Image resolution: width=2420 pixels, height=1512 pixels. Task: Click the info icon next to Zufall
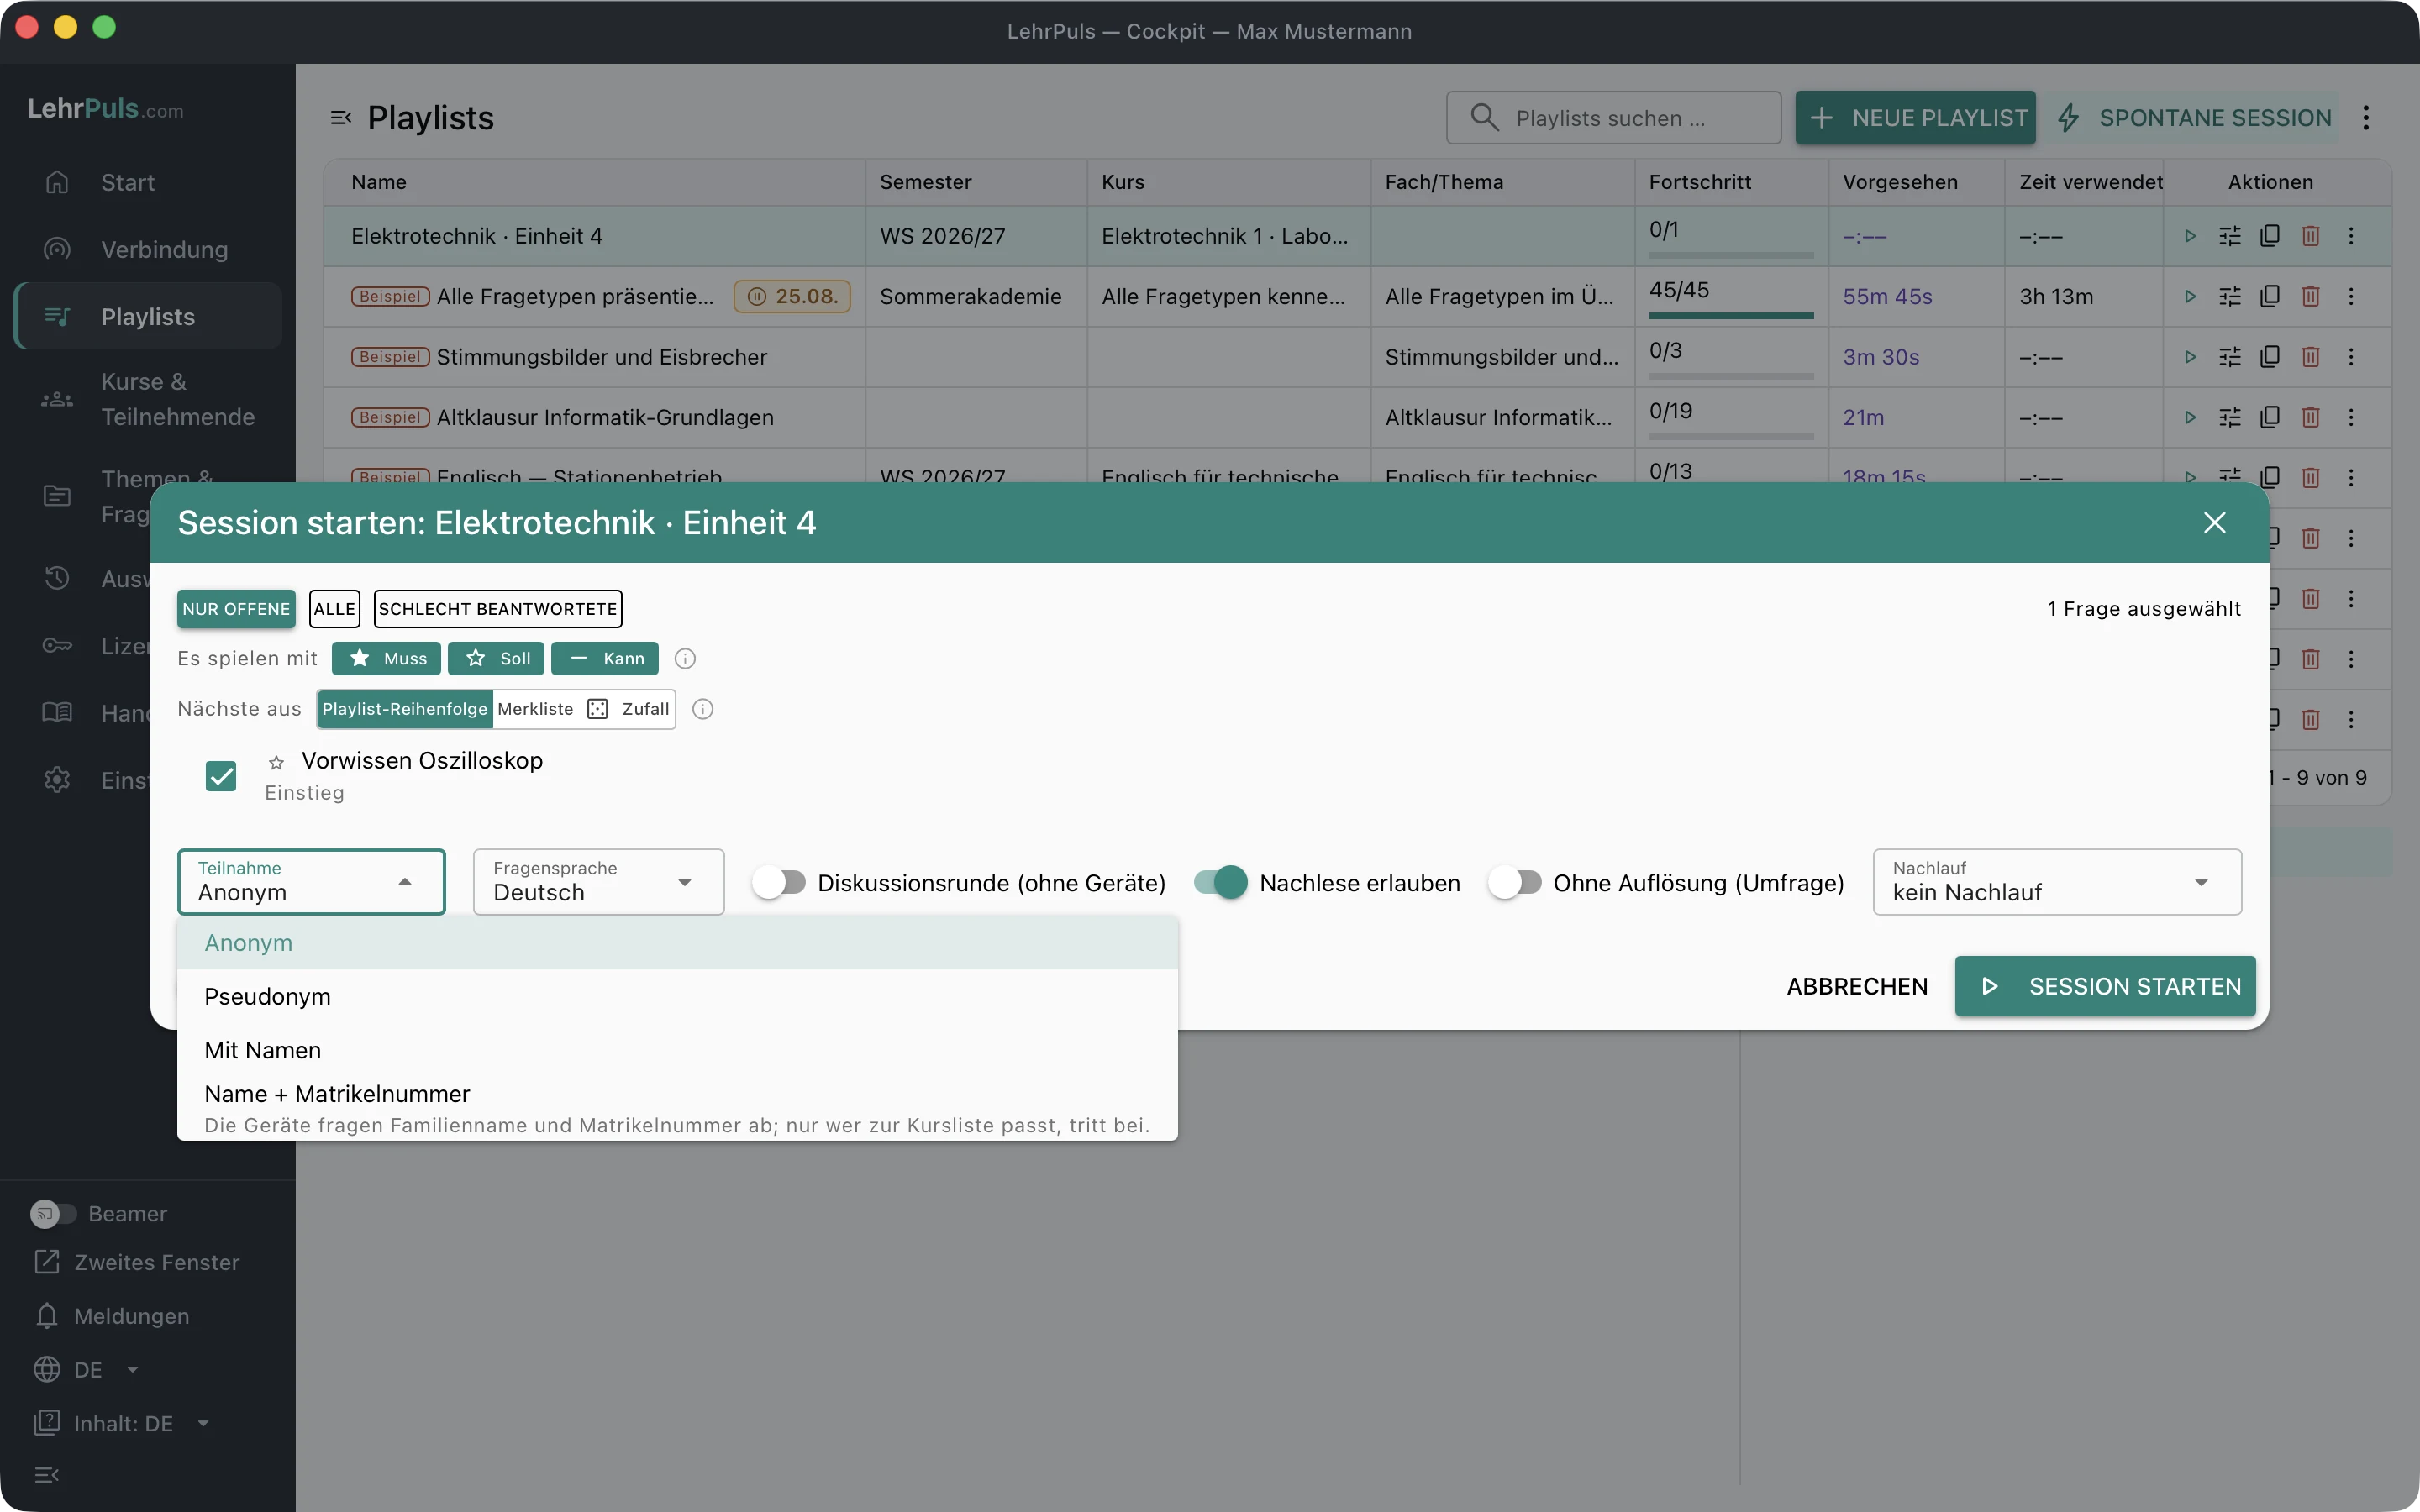(x=703, y=709)
